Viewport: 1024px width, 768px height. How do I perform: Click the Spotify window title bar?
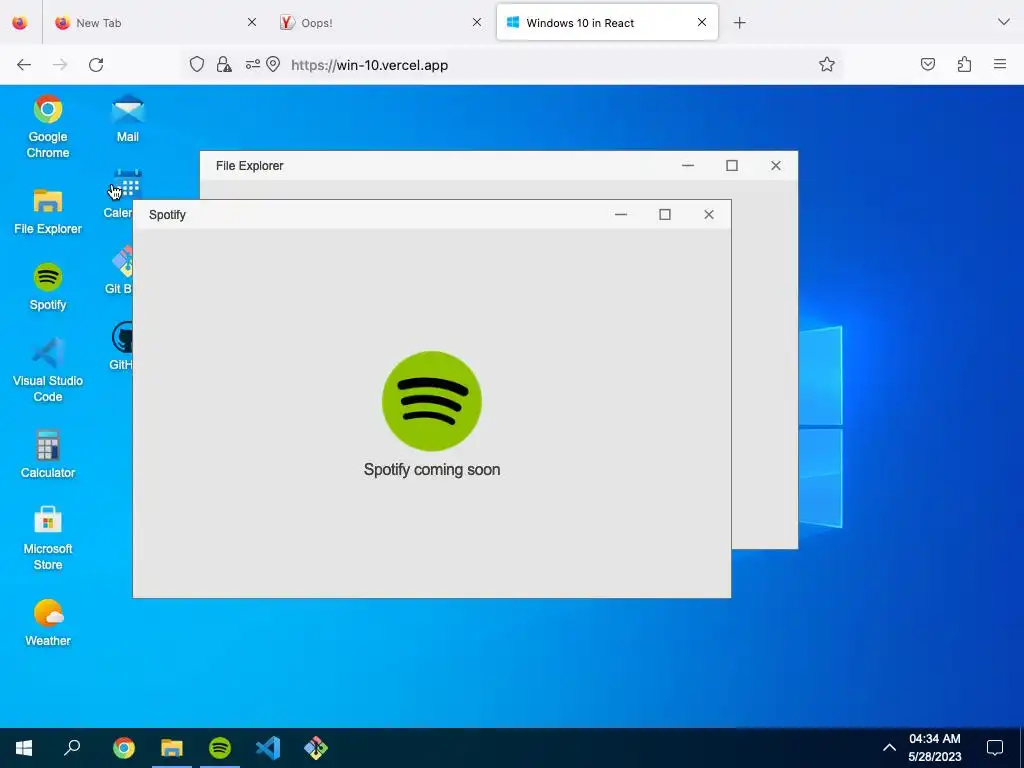(x=432, y=215)
